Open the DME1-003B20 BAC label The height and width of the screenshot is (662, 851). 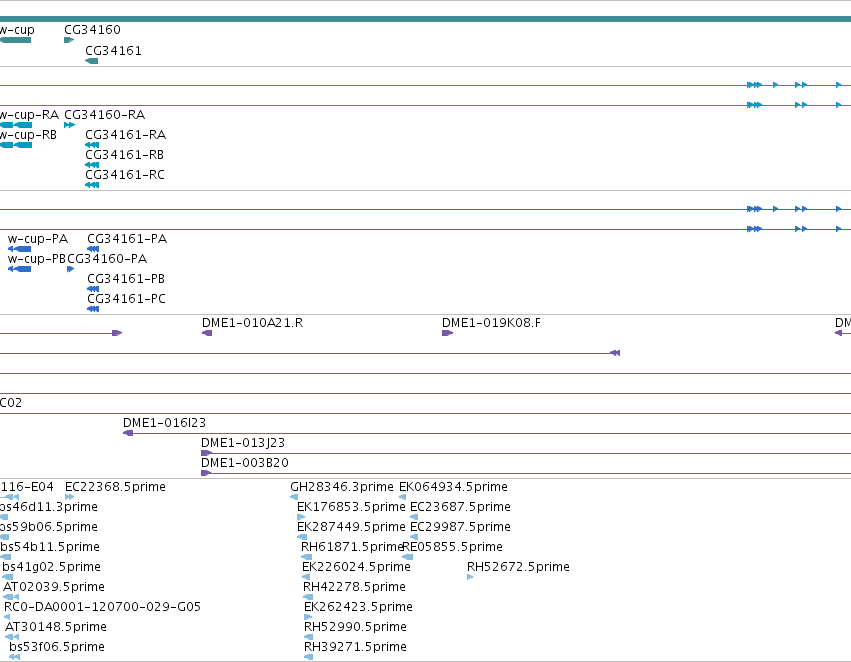point(245,463)
